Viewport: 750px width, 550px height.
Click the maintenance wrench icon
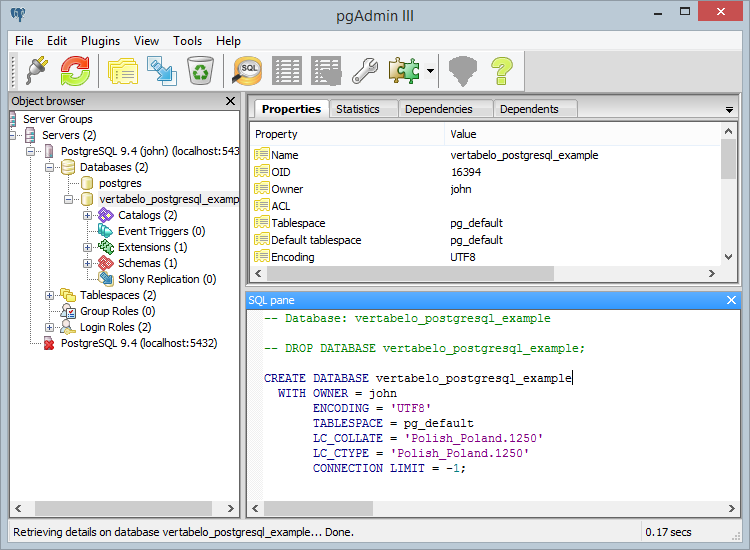(x=363, y=70)
